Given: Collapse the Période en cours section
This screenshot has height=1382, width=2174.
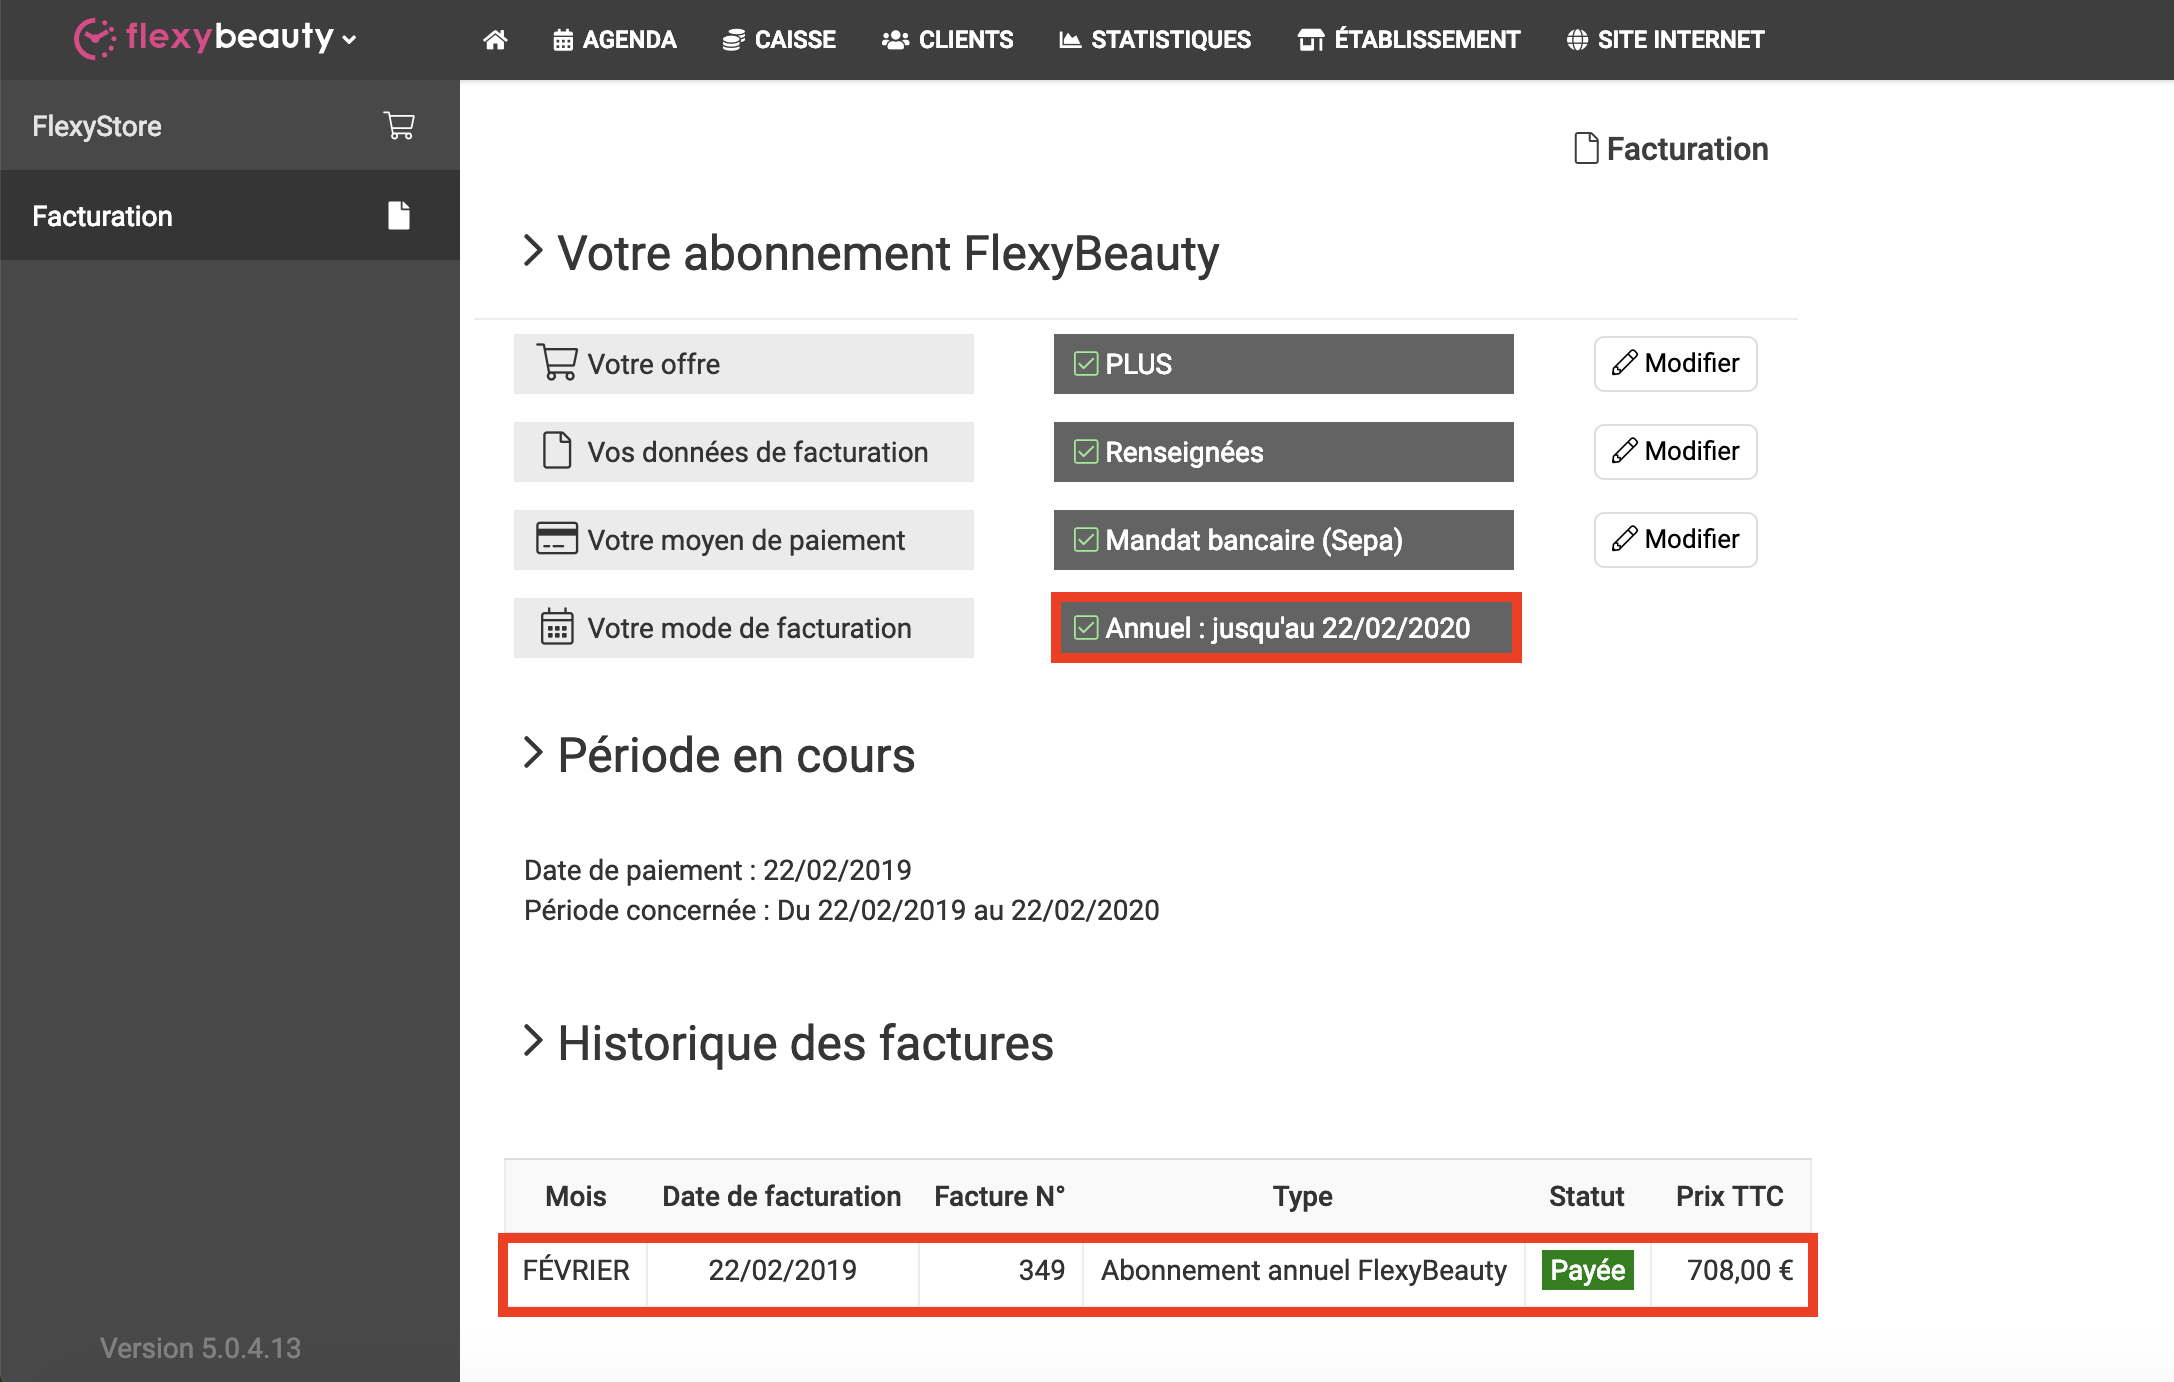Looking at the screenshot, I should (x=533, y=753).
